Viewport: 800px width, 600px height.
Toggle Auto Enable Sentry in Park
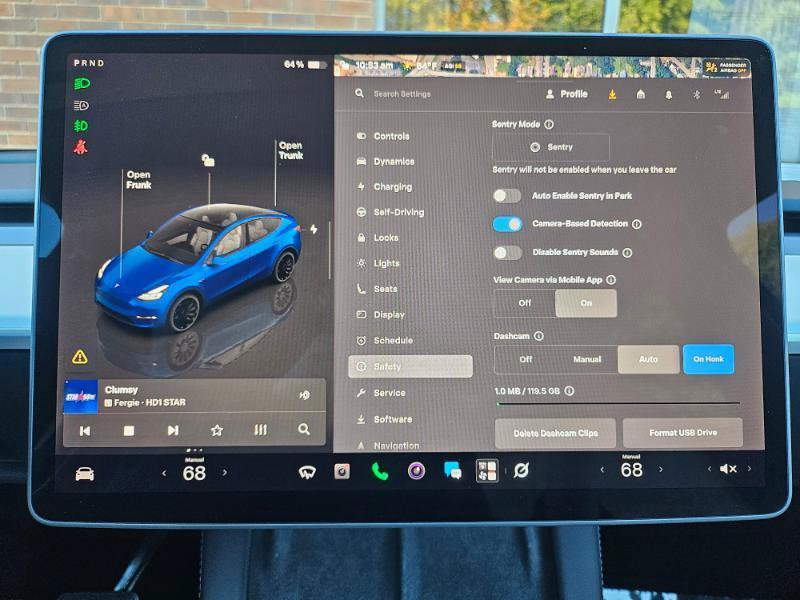(x=507, y=195)
